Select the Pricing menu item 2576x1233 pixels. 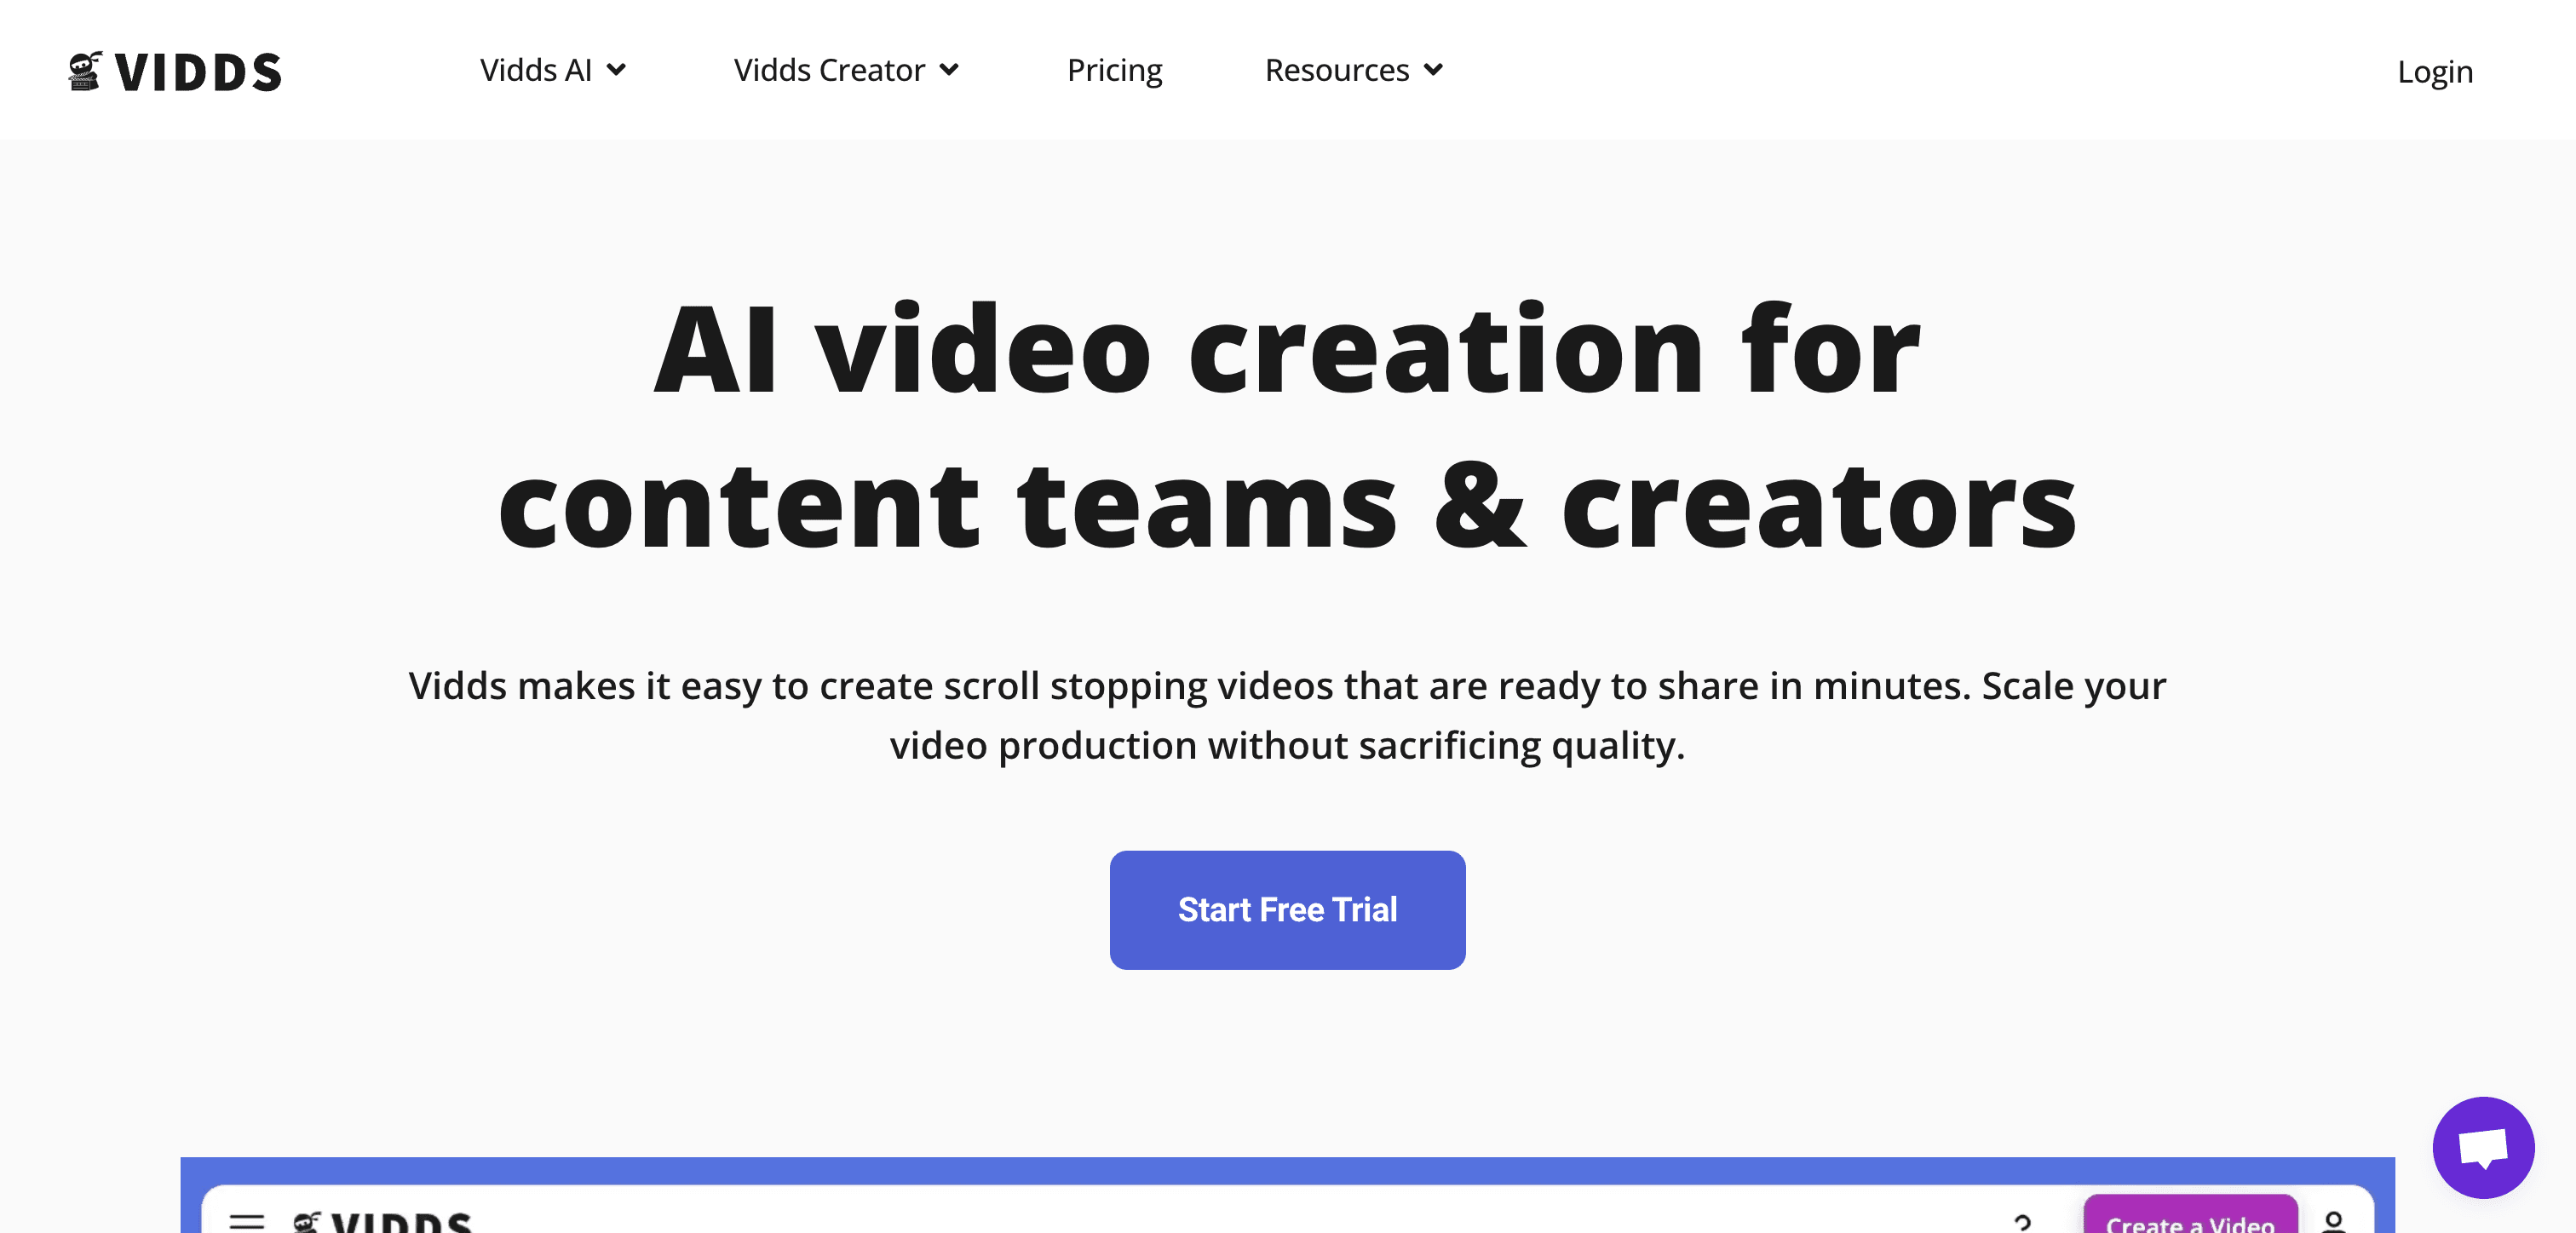[x=1114, y=69]
